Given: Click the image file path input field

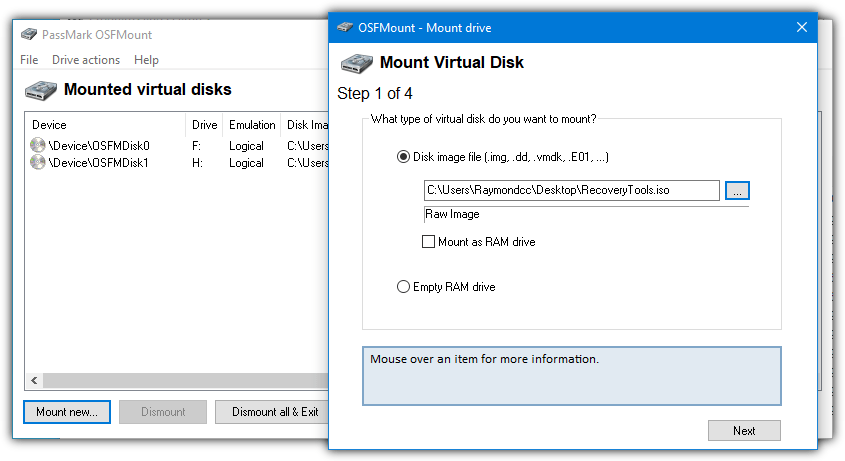Looking at the screenshot, I should 572,190.
